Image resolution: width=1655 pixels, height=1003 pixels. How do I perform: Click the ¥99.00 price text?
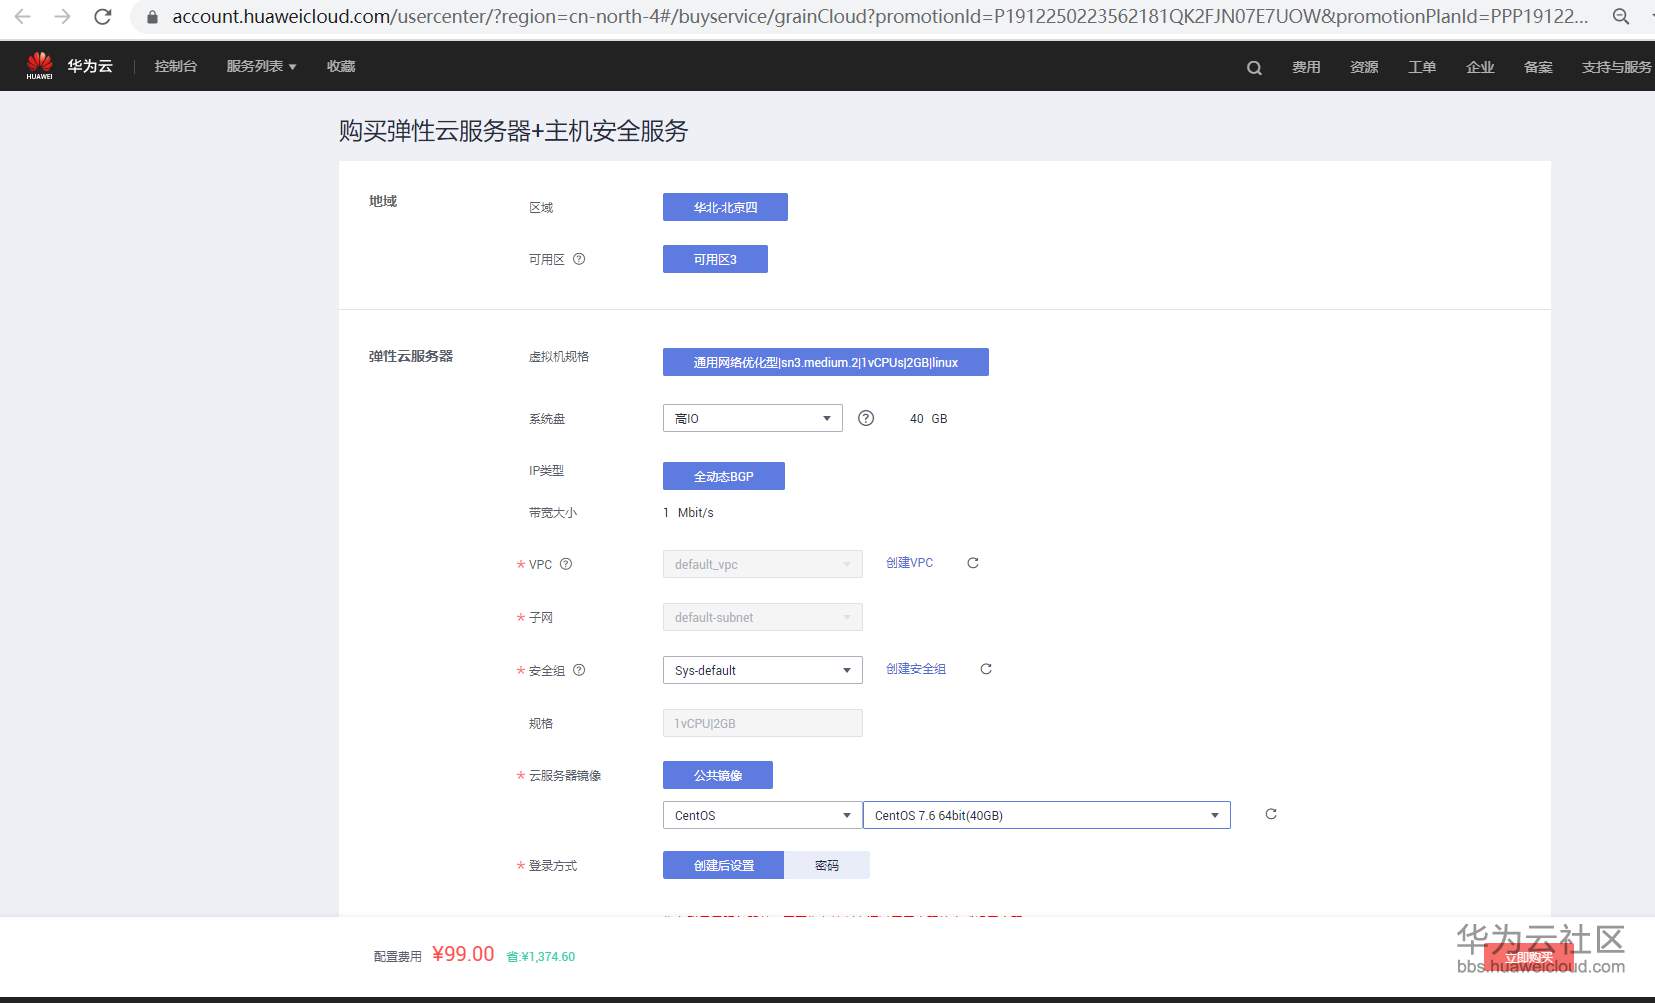(463, 954)
